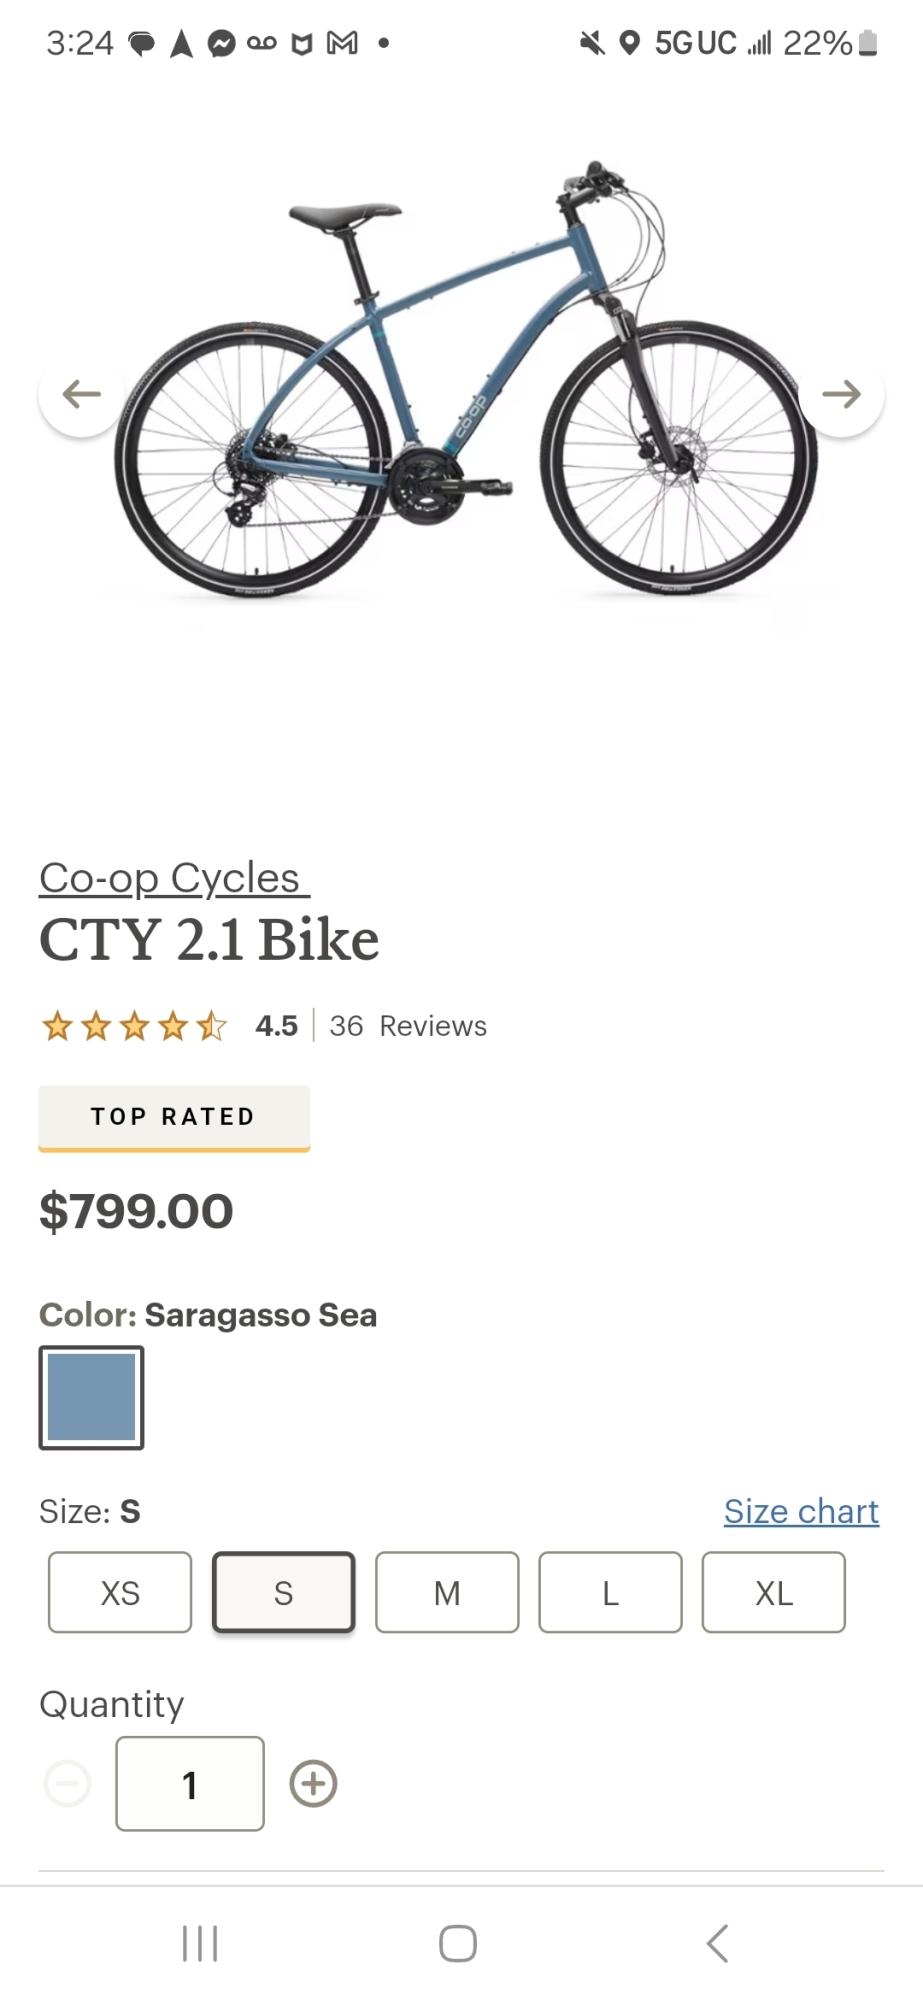The height and width of the screenshot is (2000, 923).
Task: Tap the next image right arrow
Action: pos(841,394)
